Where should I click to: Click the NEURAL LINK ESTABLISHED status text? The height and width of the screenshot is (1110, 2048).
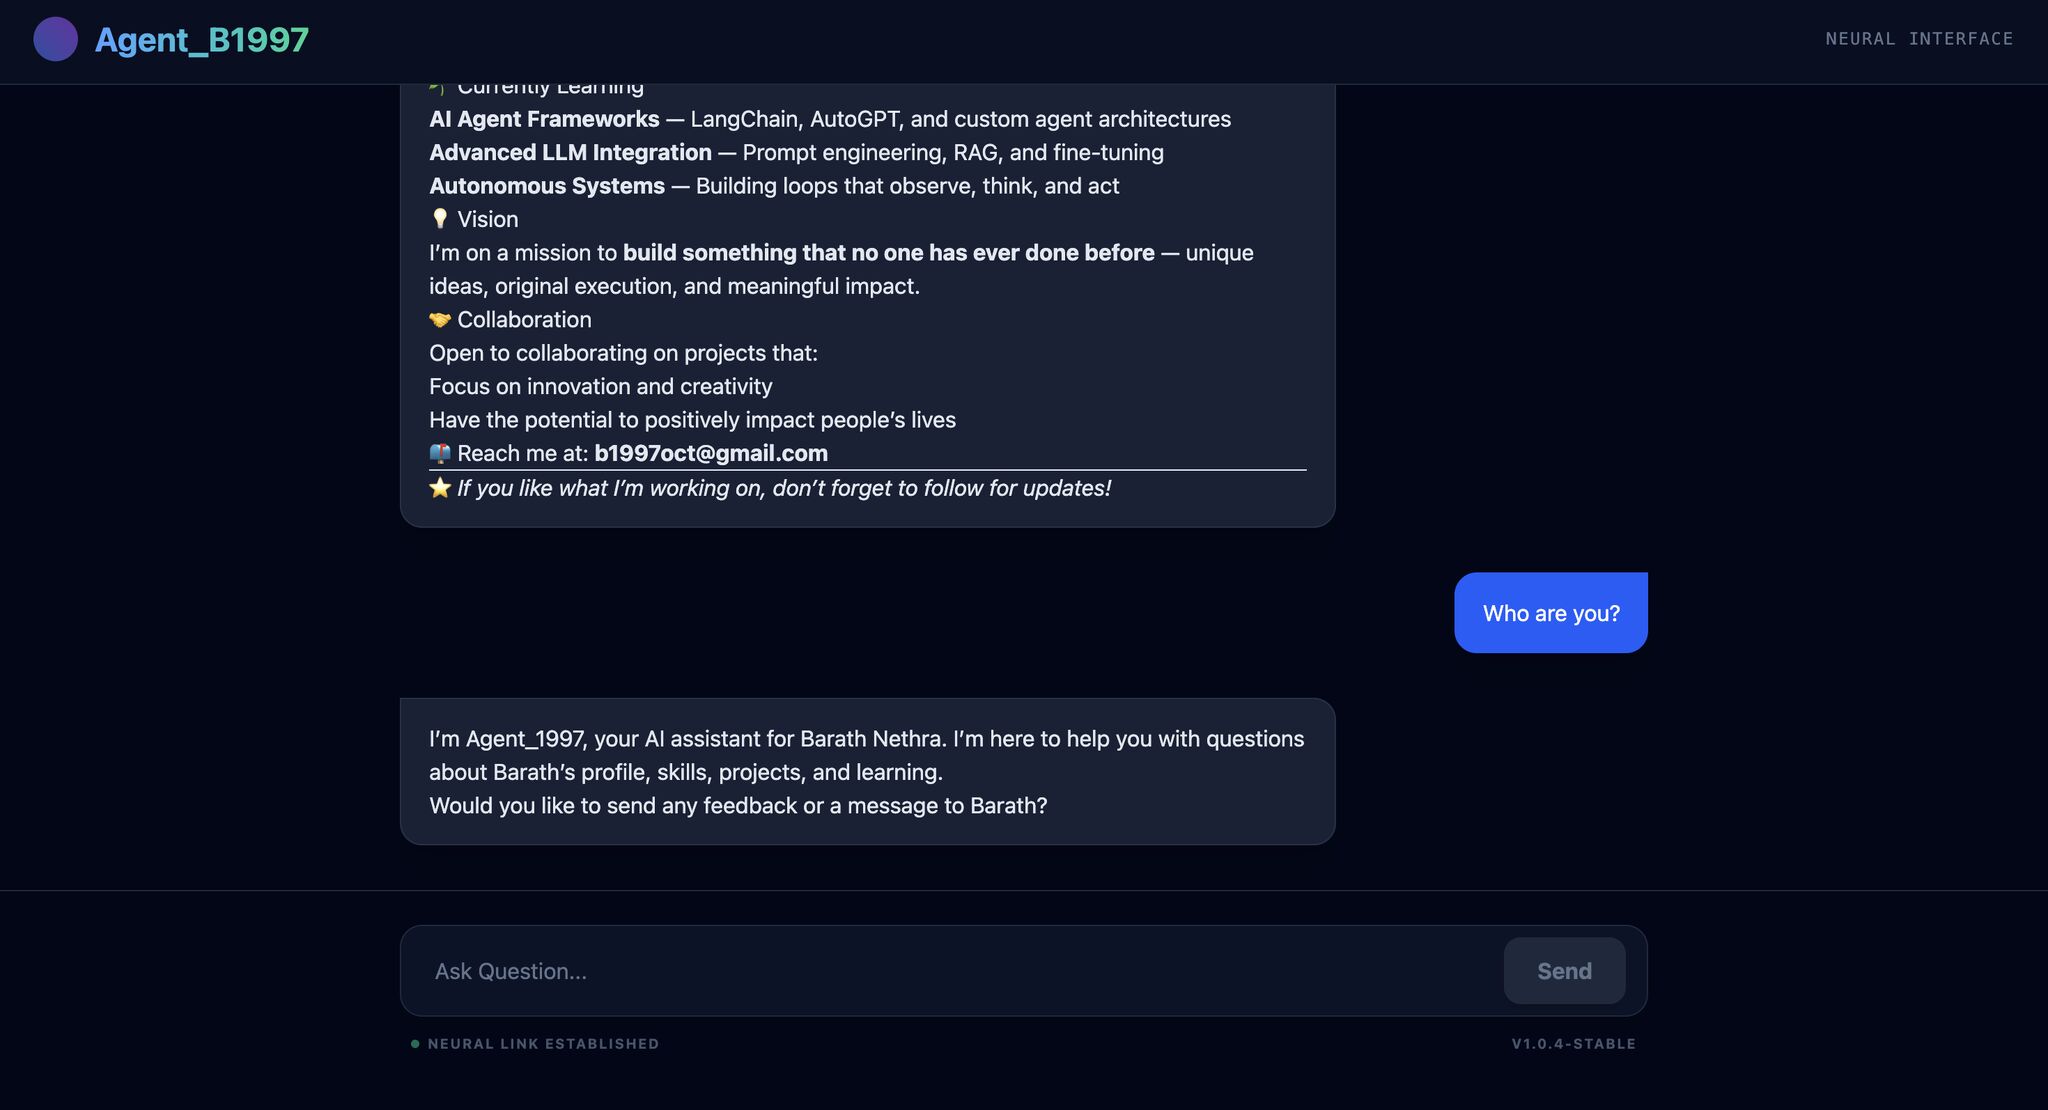pyautogui.click(x=543, y=1044)
